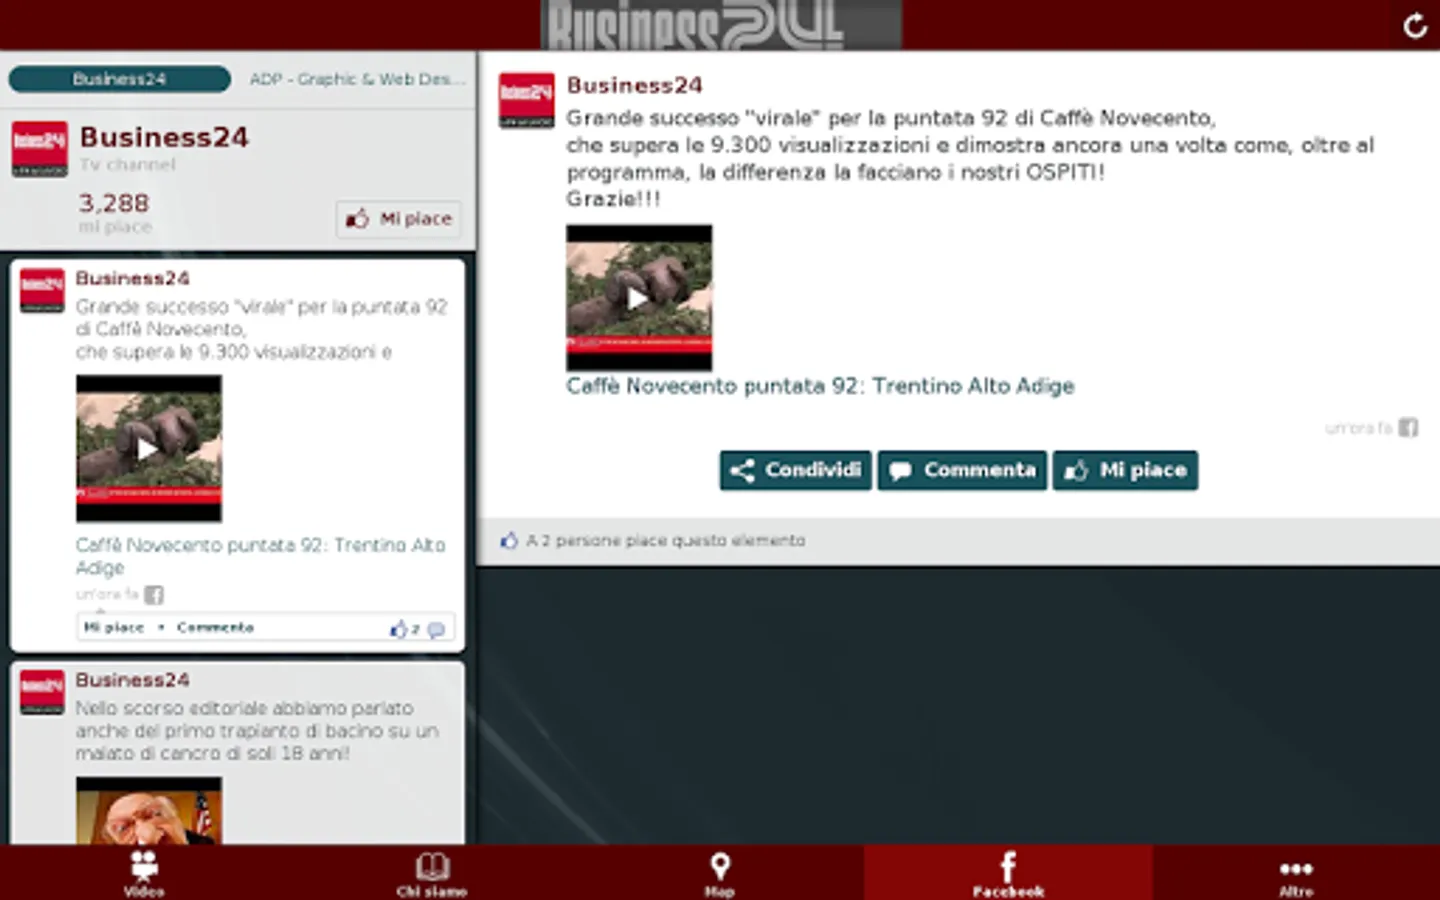Open thumbnail image of second sidebar post

pyautogui.click(x=149, y=811)
